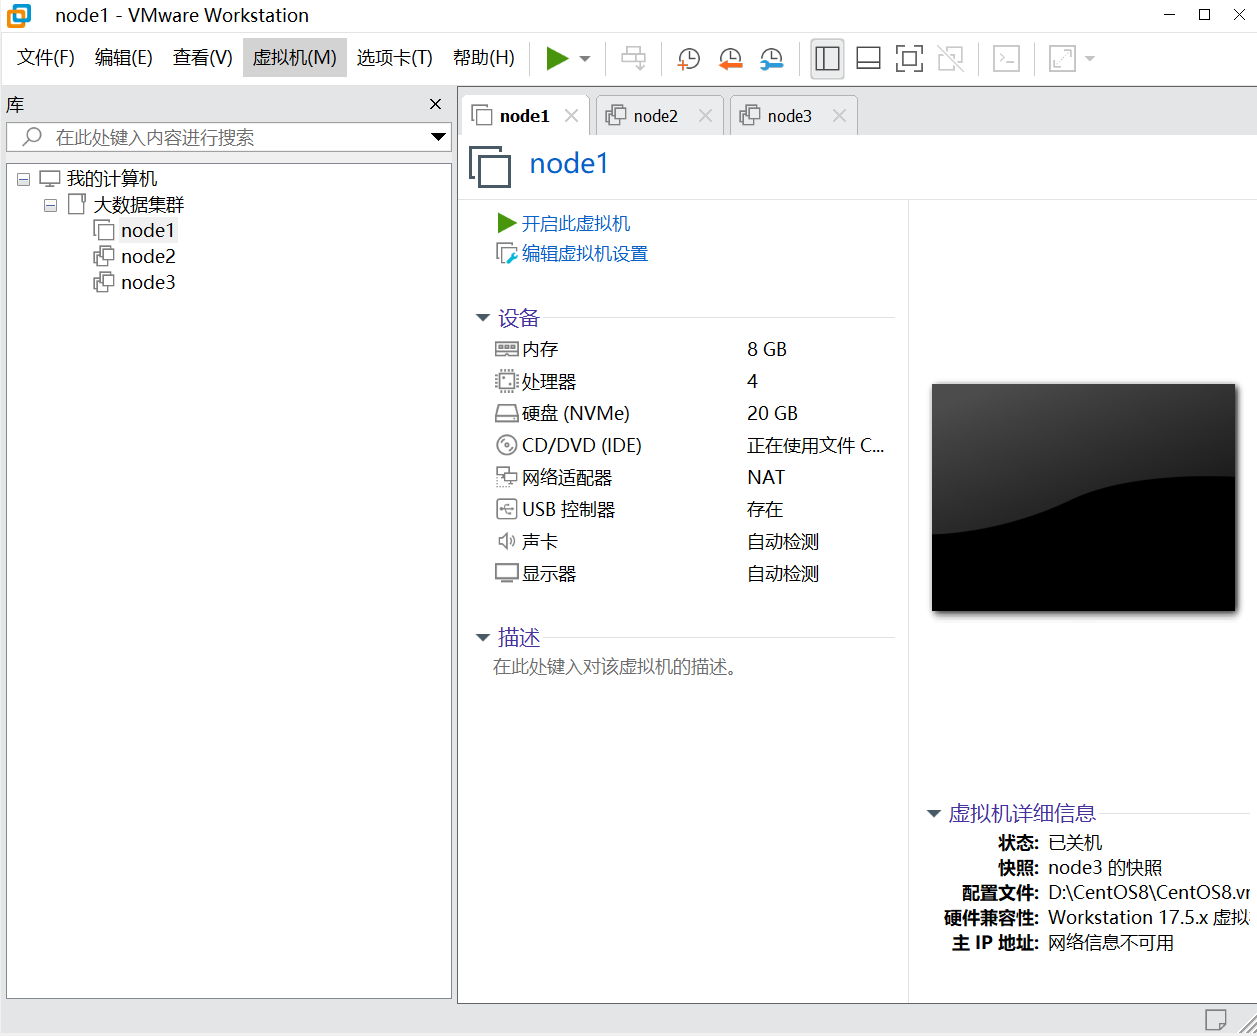Toggle the library panel visibility icon
The image size is (1257, 1036).
point(827,58)
